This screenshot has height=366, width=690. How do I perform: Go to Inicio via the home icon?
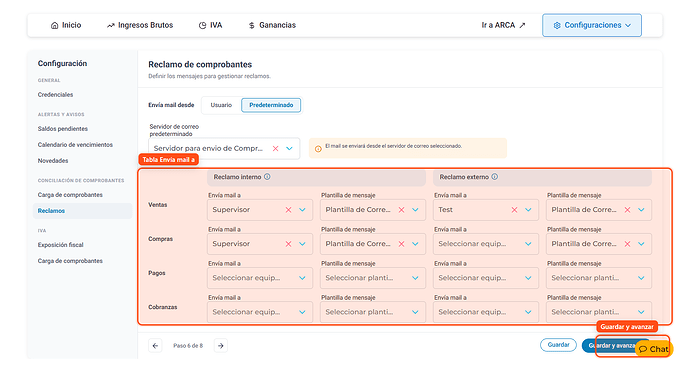point(55,26)
